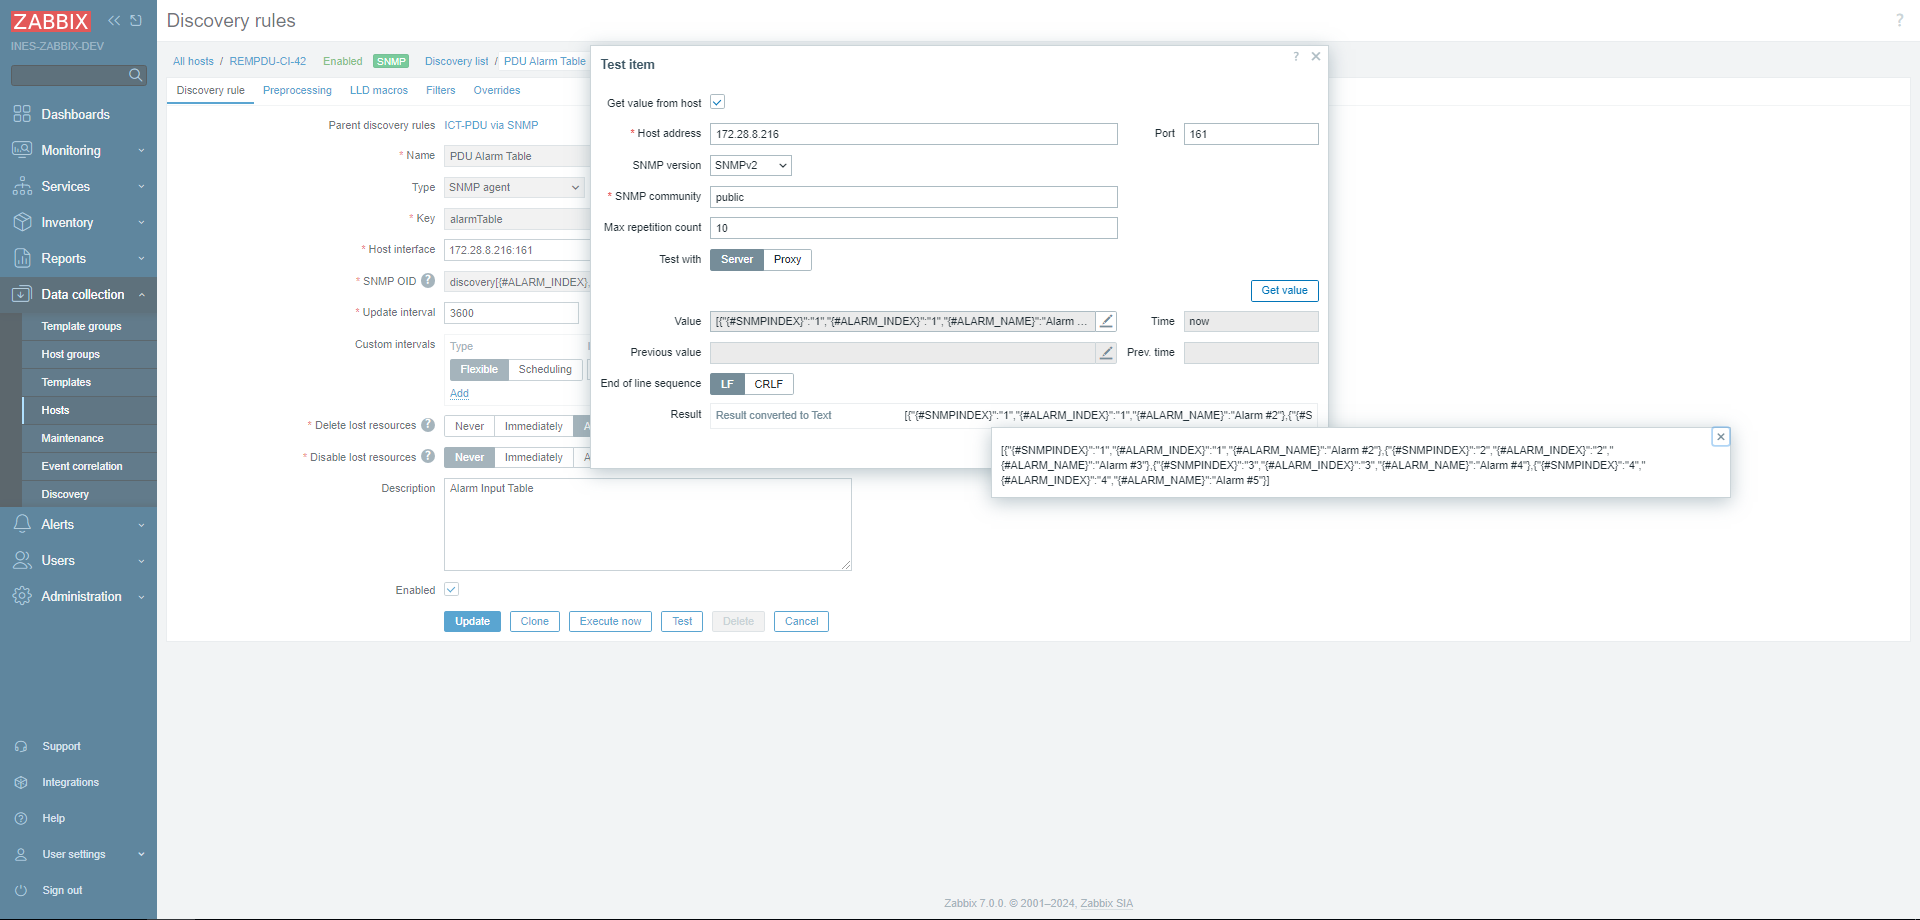Click the Data collection sidebar icon
Screen dimensions: 1920x920
click(x=22, y=294)
